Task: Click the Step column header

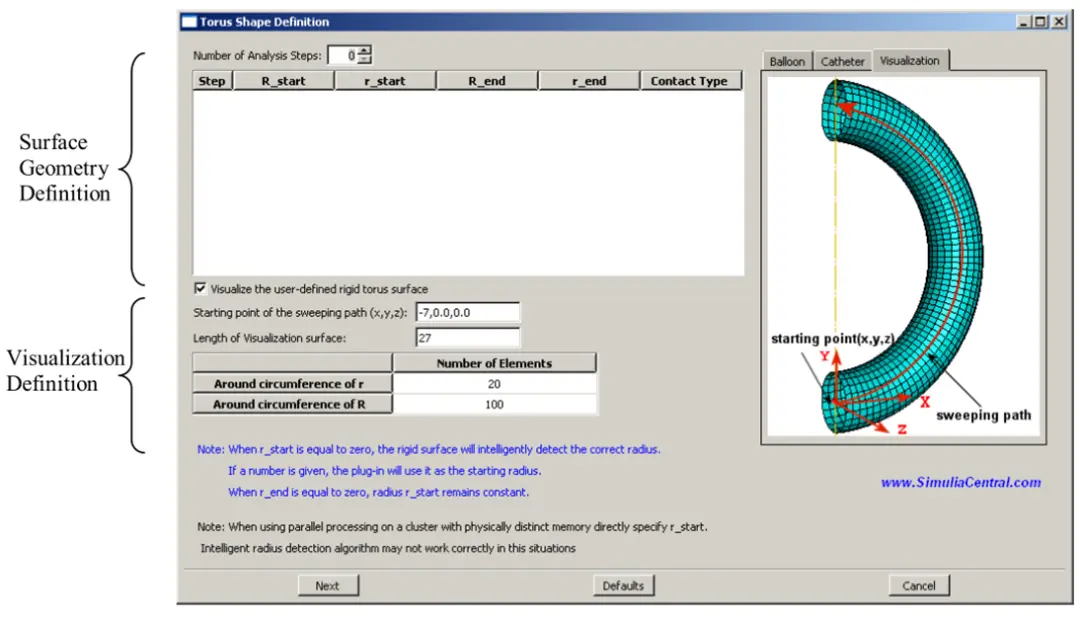Action: point(212,81)
